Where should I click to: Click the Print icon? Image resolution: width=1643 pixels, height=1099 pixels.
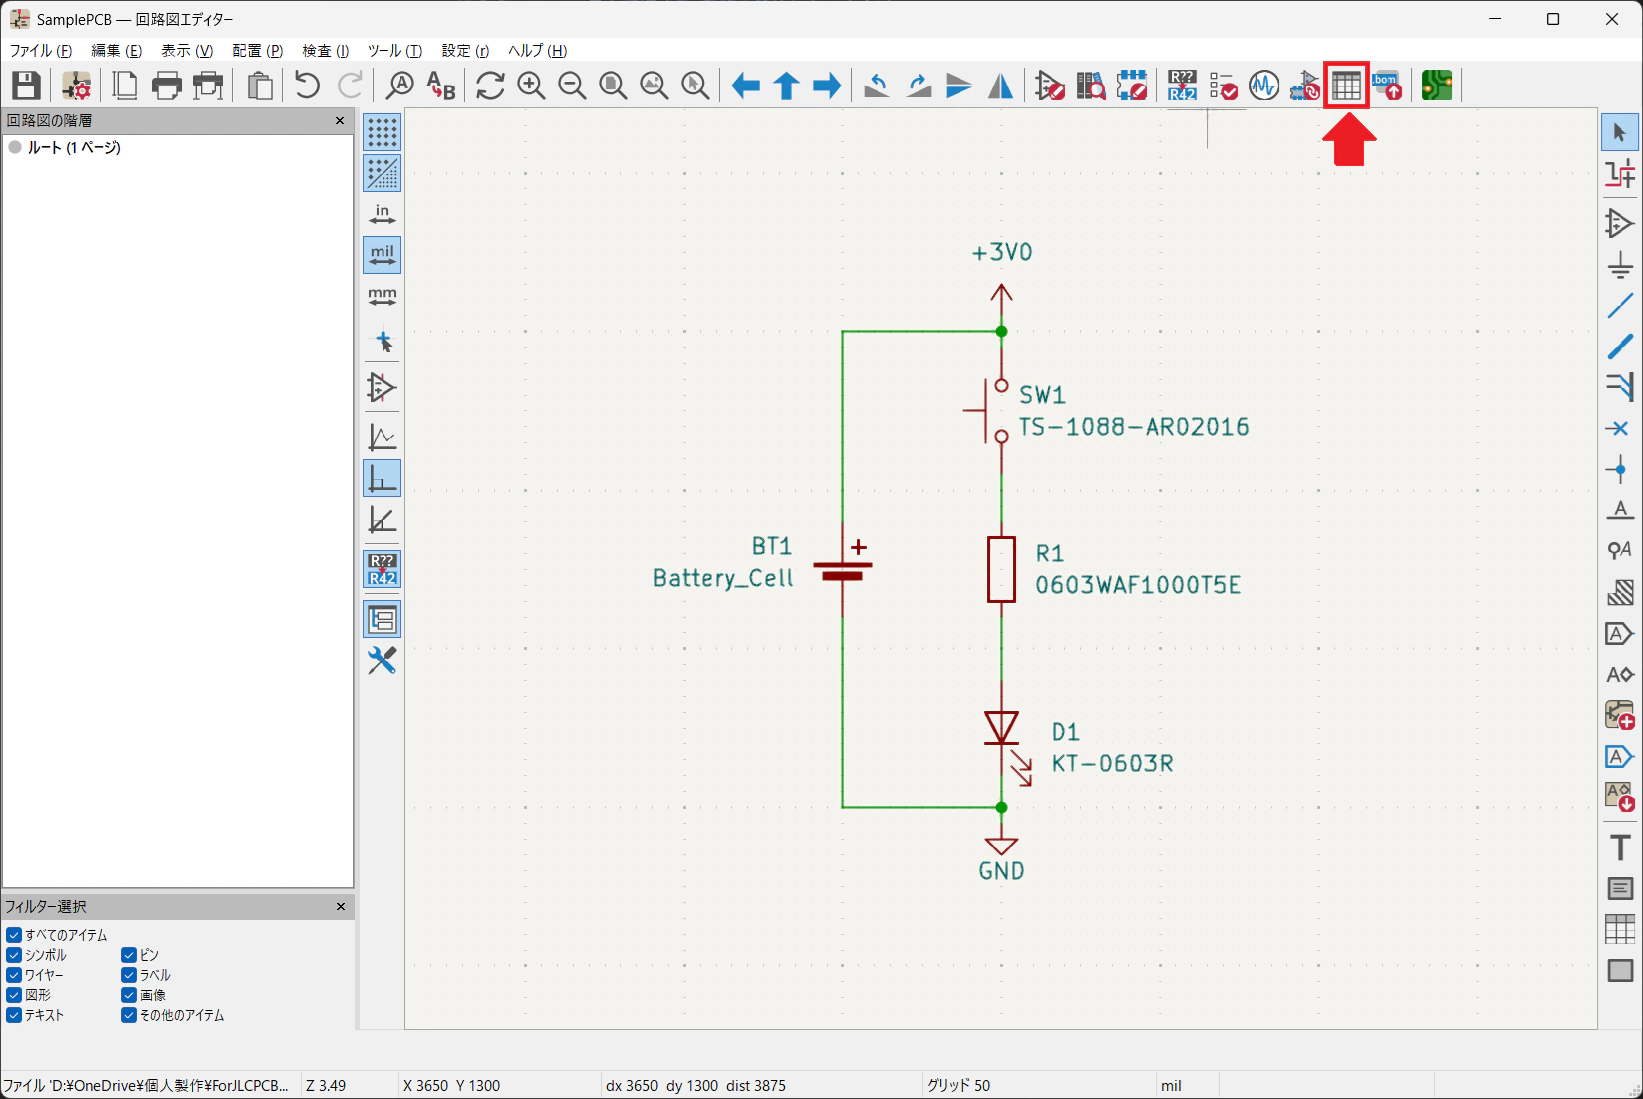(x=167, y=86)
